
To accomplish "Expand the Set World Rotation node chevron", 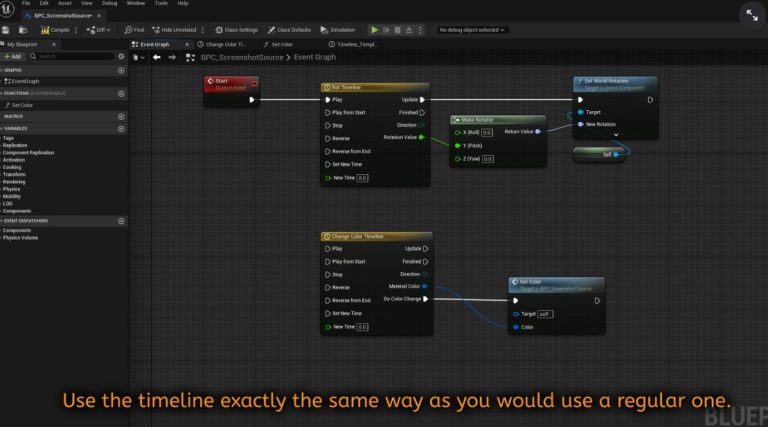I will (616, 135).
